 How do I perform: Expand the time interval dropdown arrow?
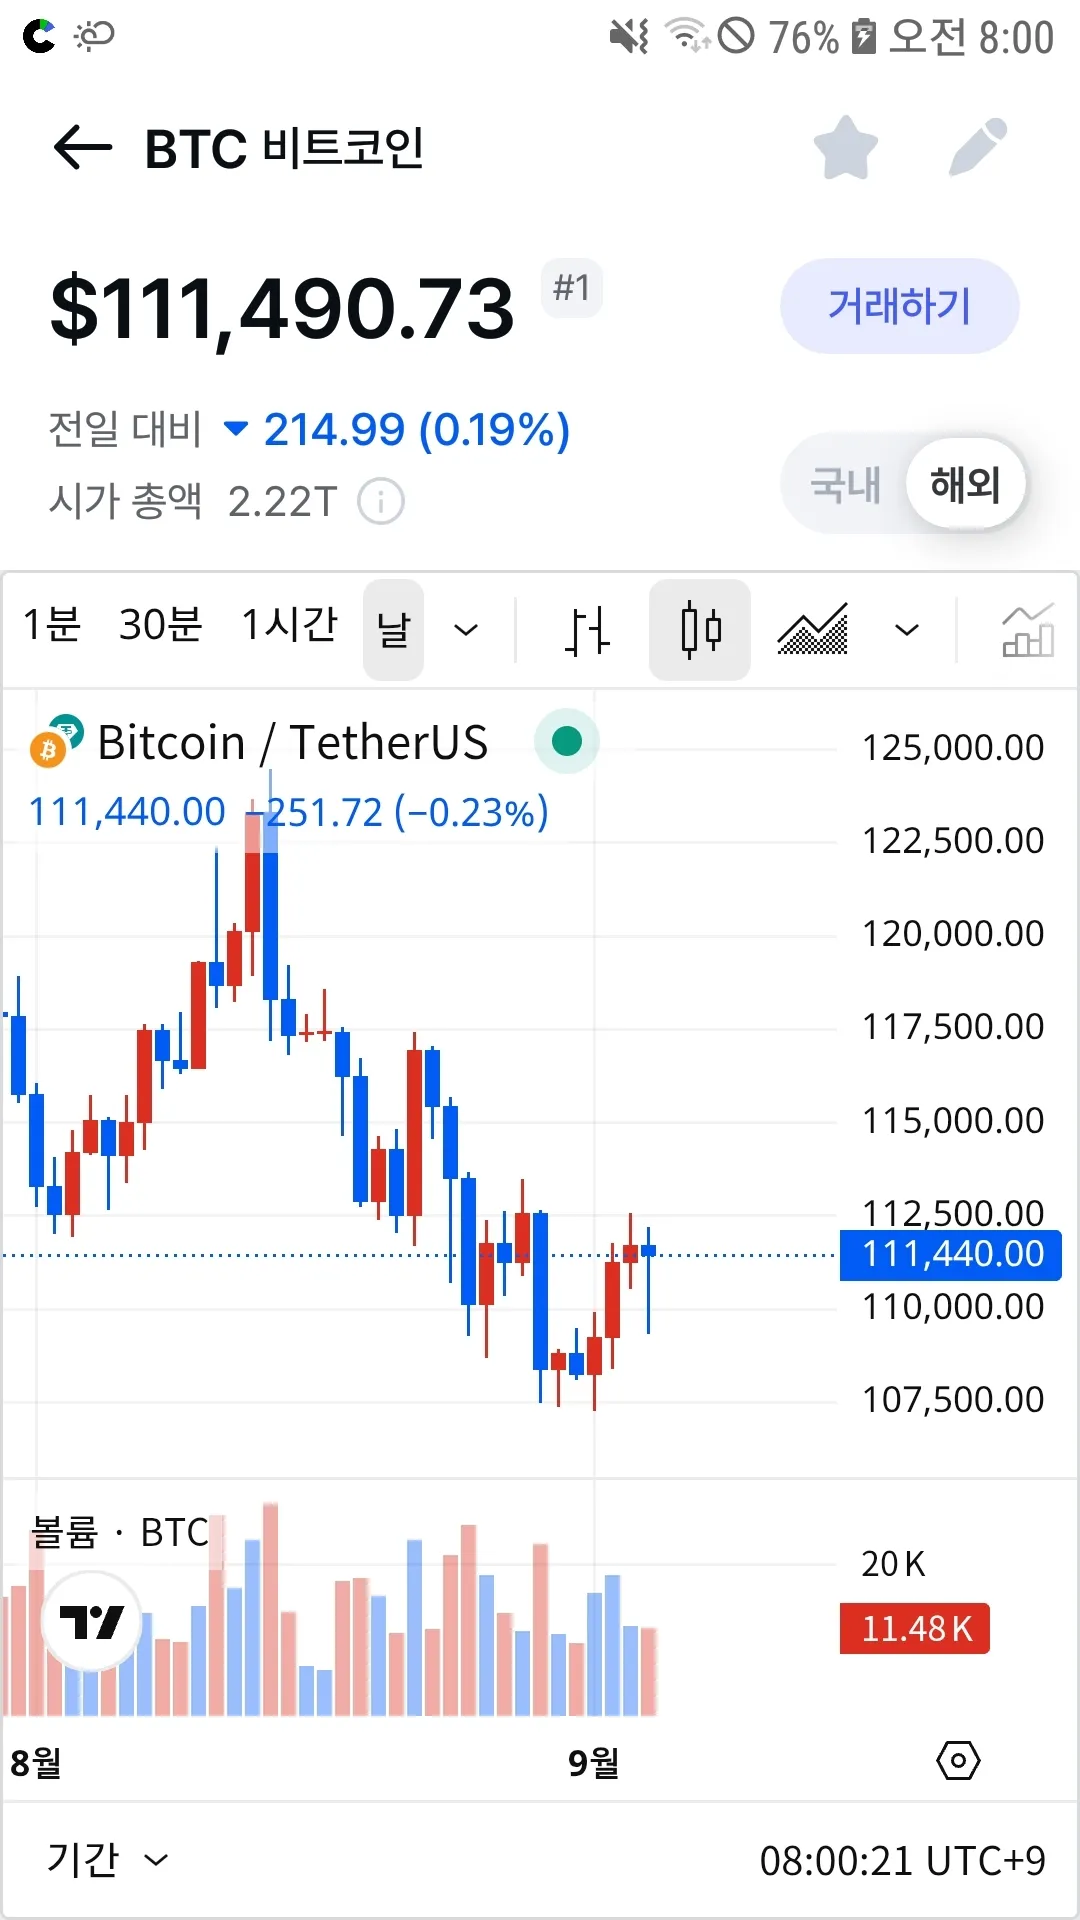coord(466,630)
